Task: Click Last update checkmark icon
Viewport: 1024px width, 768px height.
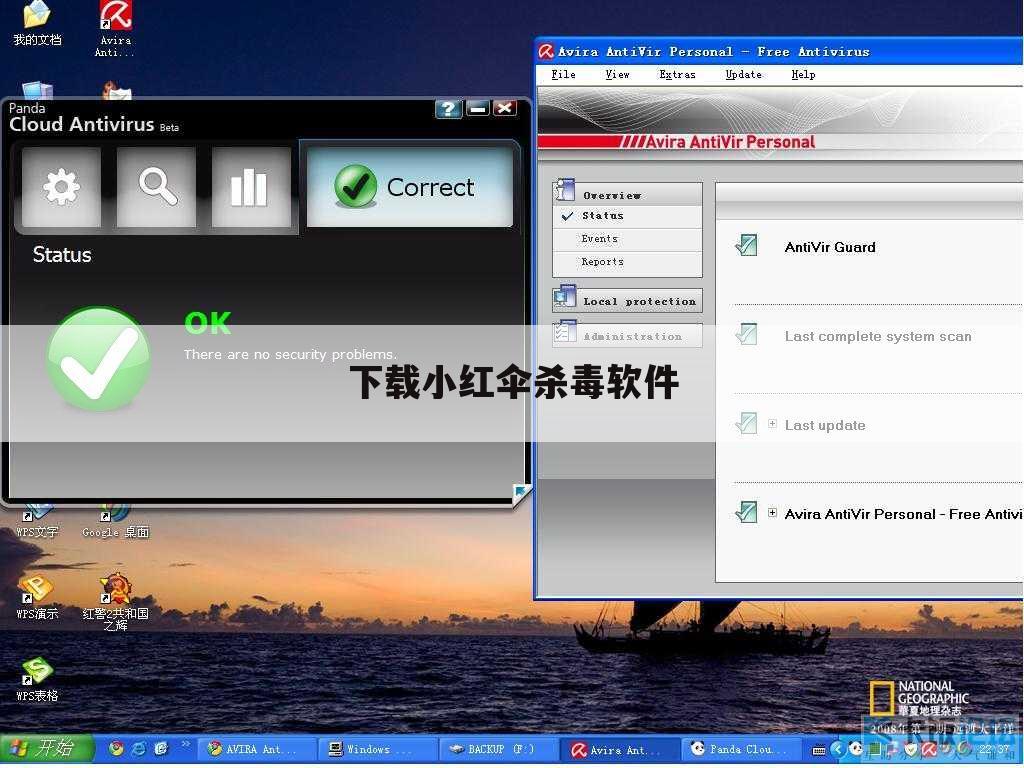Action: tap(746, 423)
